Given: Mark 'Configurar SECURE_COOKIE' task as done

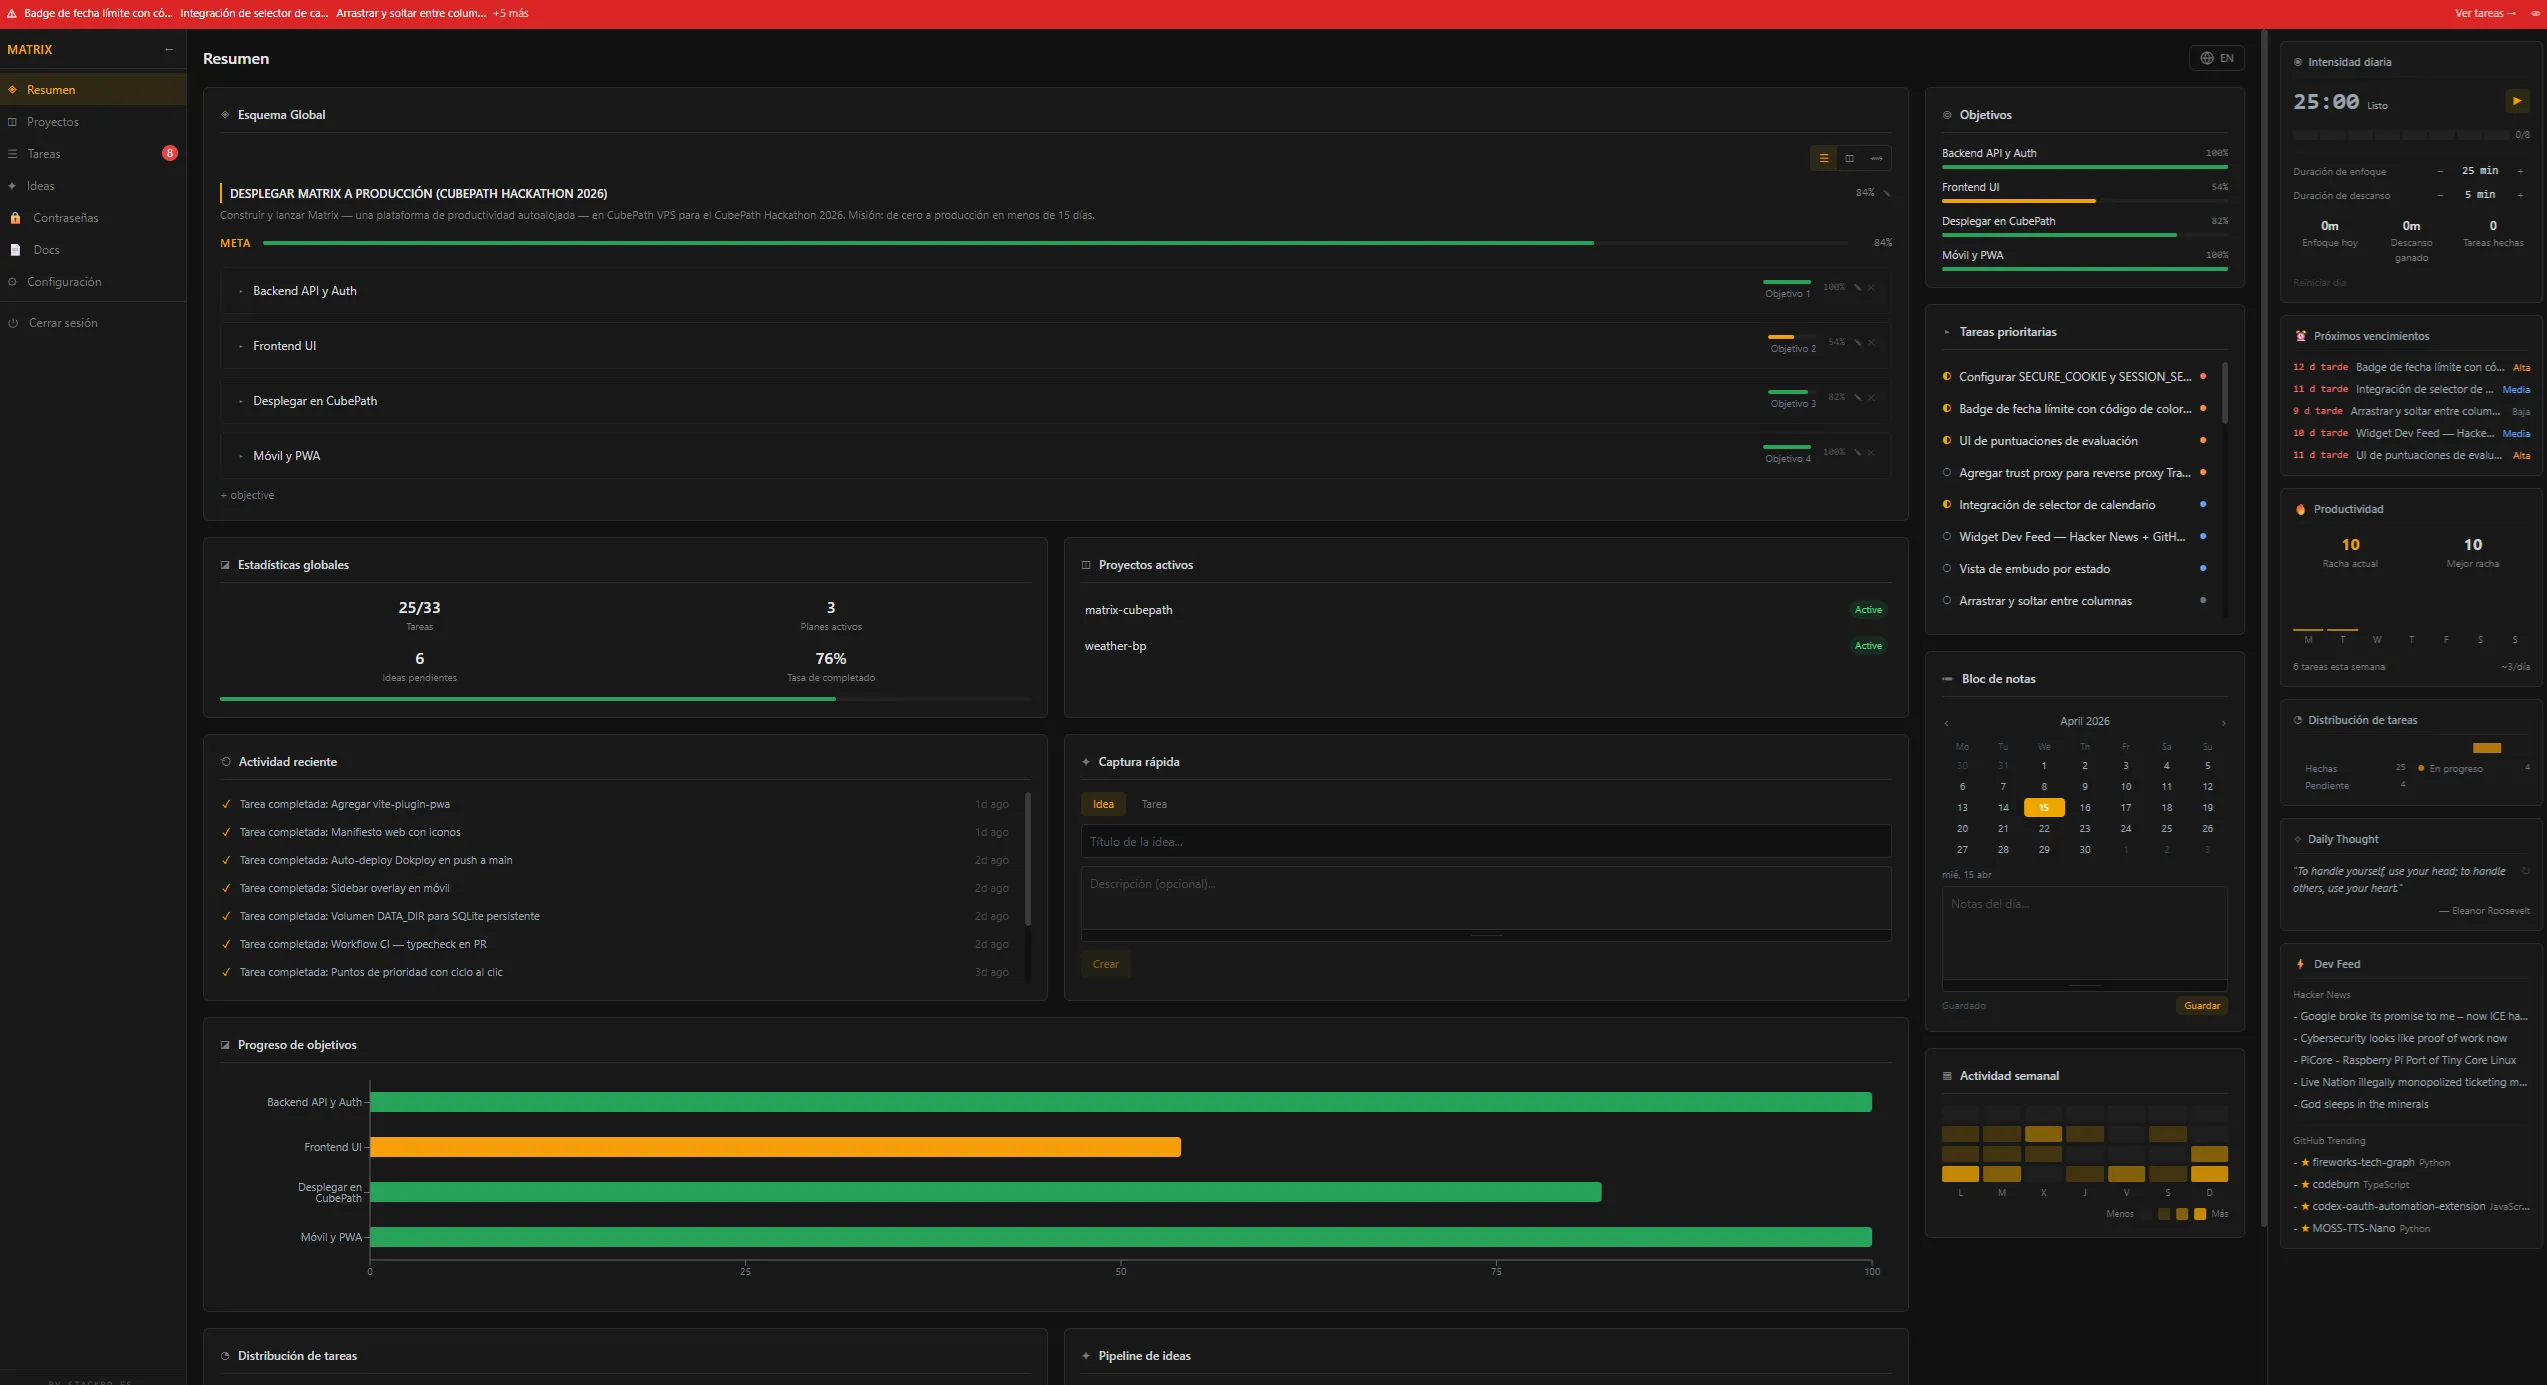Looking at the screenshot, I should tap(1947, 376).
